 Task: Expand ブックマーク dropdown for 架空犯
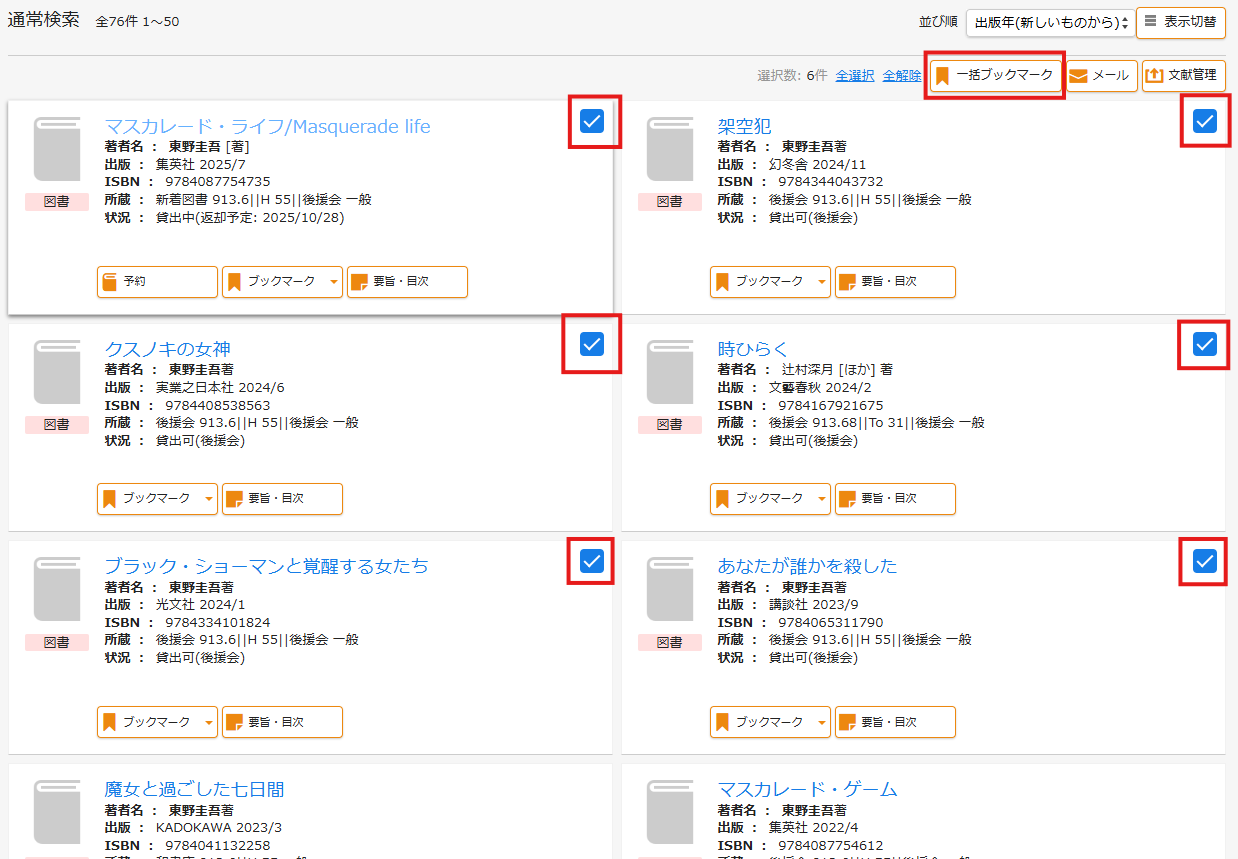click(822, 282)
